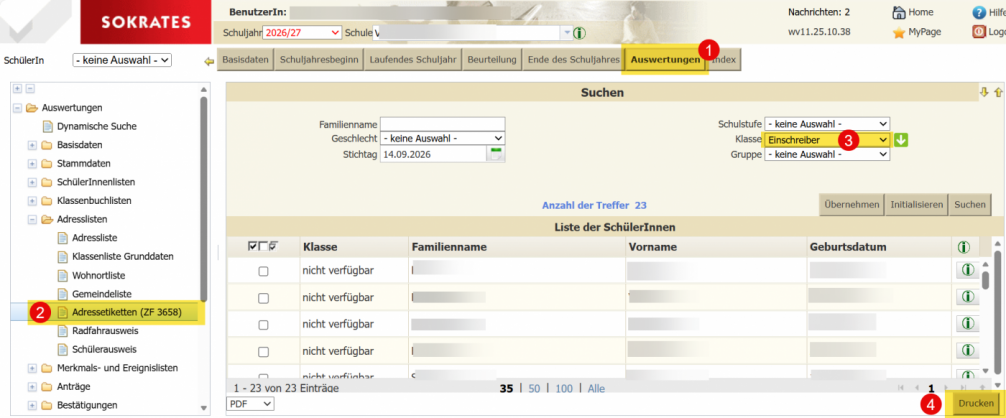Invert selection via third header checkbox icon
This screenshot has height=418, width=1006.
click(273, 246)
